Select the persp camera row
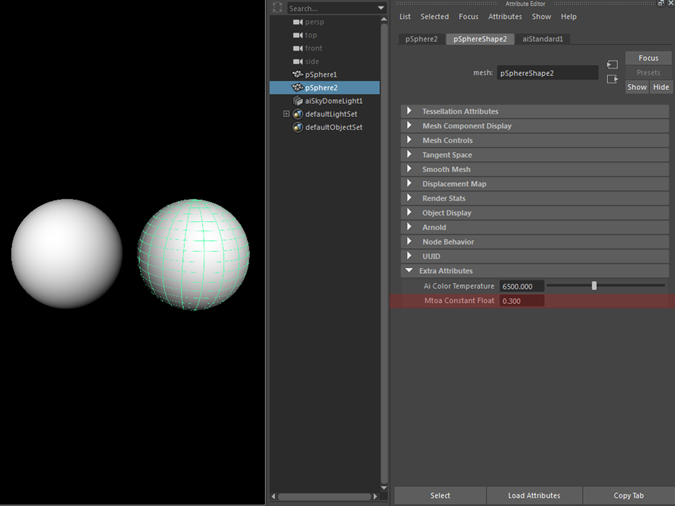Image resolution: width=675 pixels, height=506 pixels. [325, 22]
